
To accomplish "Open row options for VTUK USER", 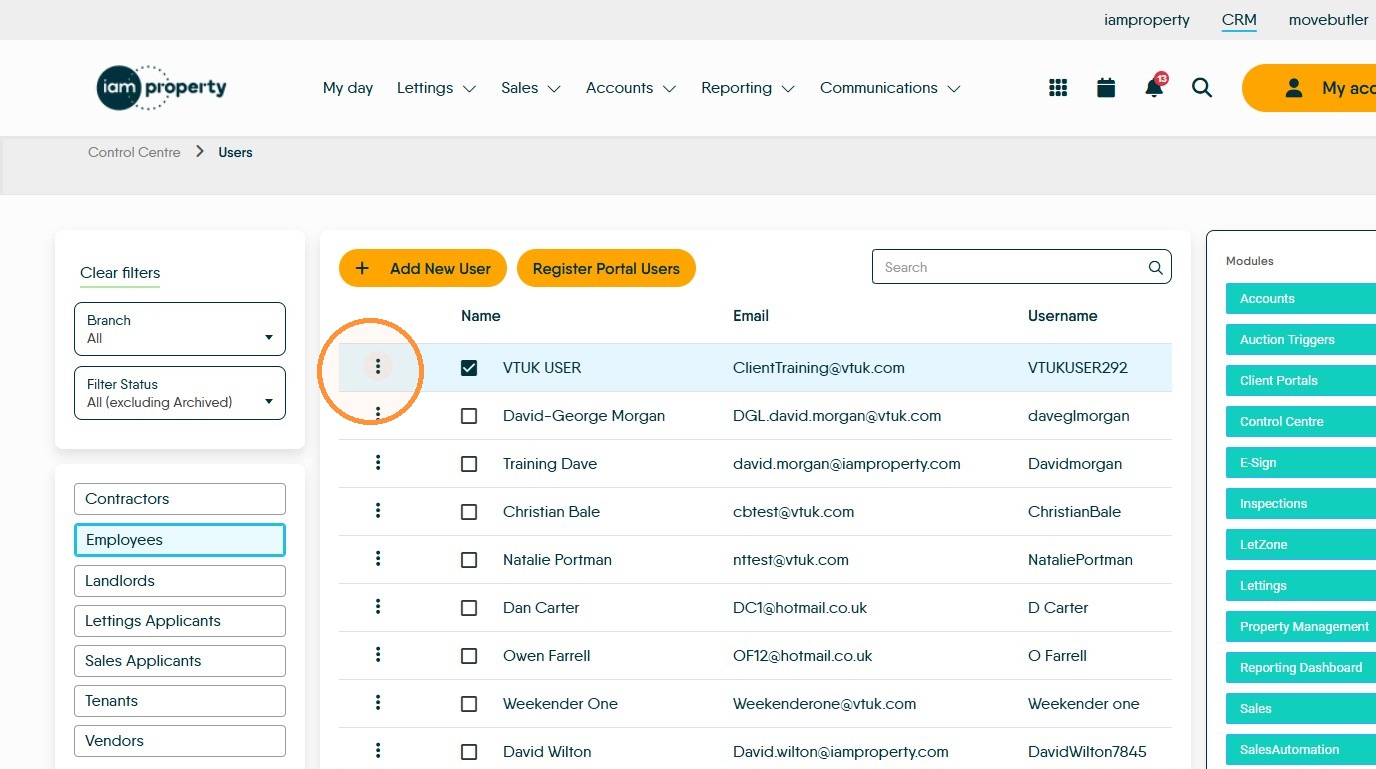I will [x=378, y=367].
